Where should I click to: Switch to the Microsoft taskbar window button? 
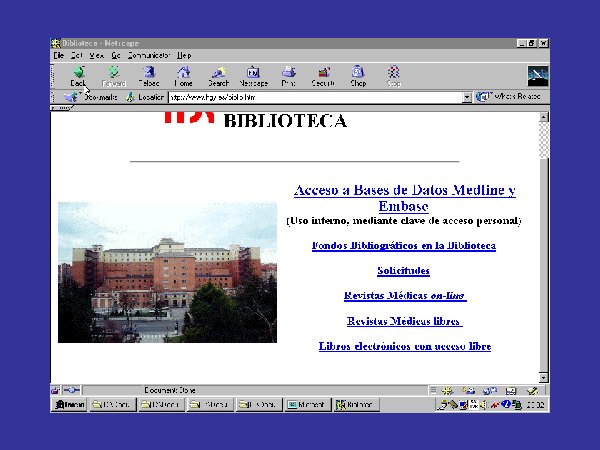pyautogui.click(x=307, y=404)
